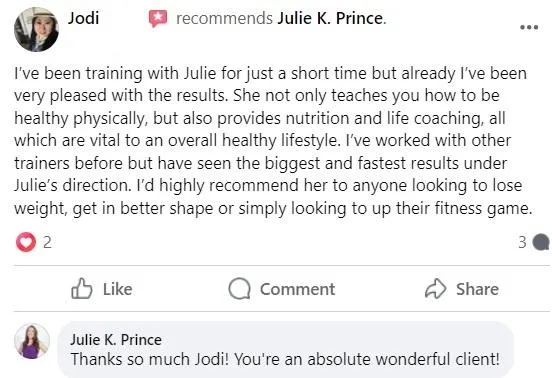Click the Like button label
The image size is (552, 378).
(x=118, y=289)
